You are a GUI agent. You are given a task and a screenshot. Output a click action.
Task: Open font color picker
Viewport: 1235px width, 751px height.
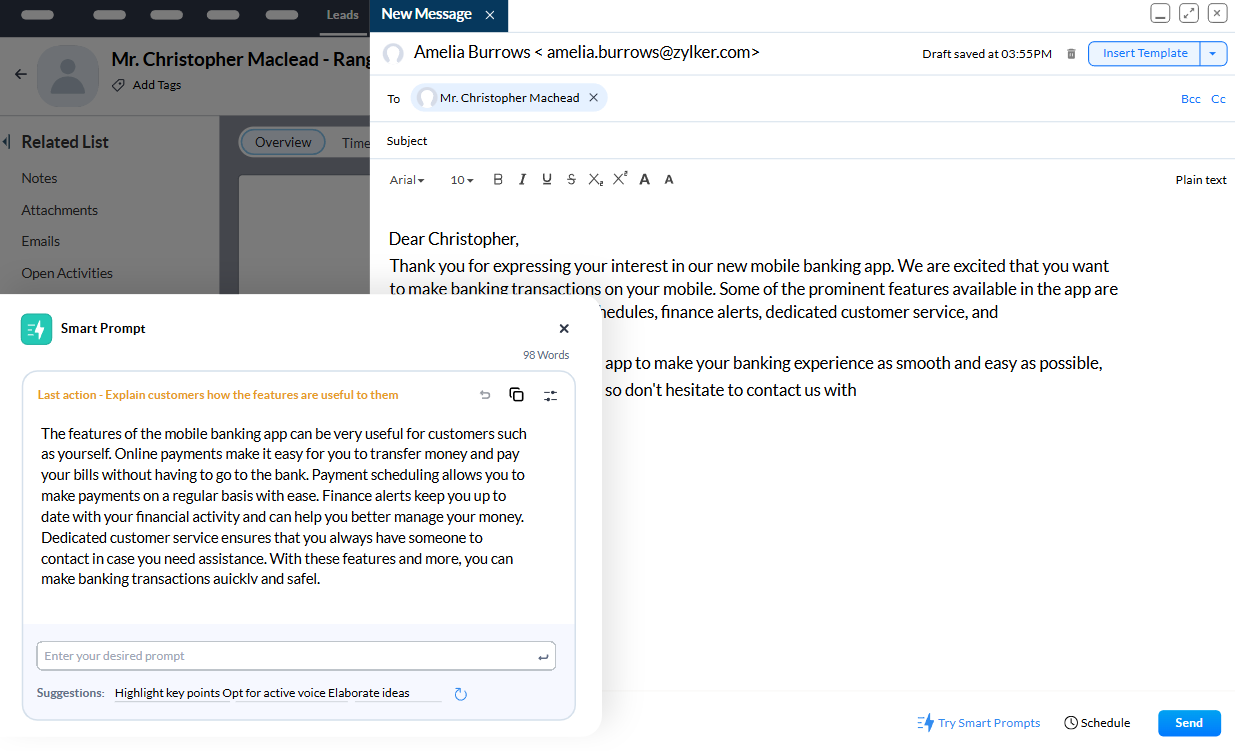645,180
